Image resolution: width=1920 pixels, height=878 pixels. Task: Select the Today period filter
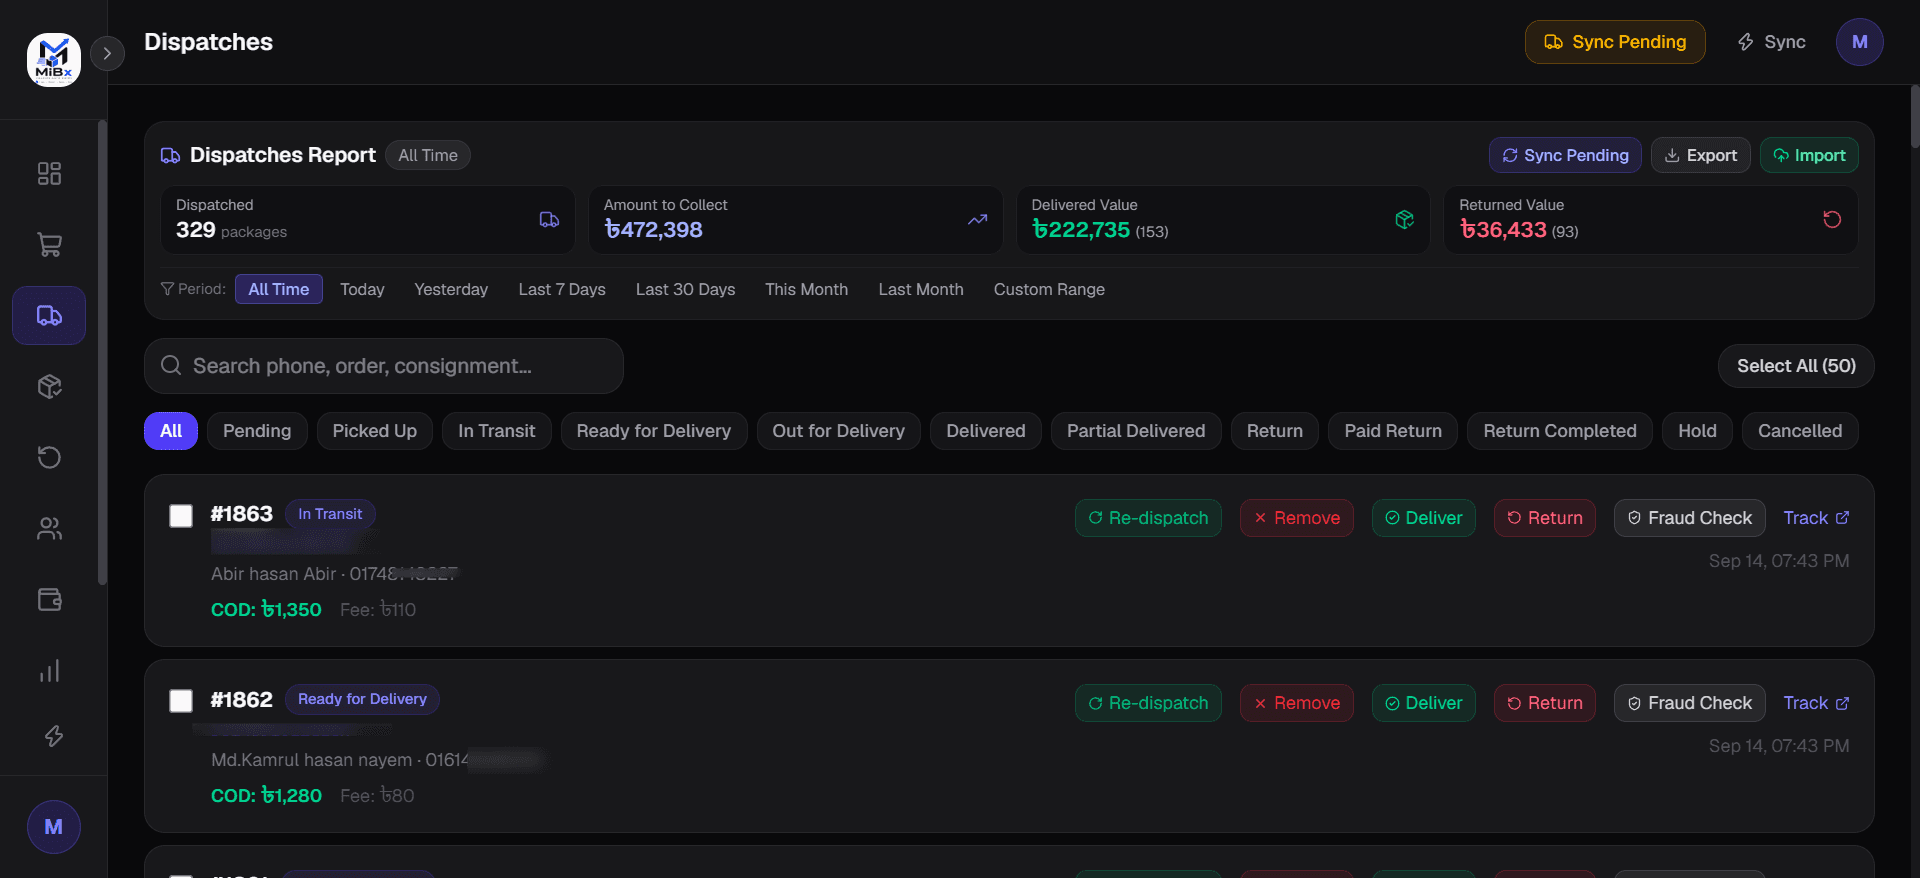[362, 289]
